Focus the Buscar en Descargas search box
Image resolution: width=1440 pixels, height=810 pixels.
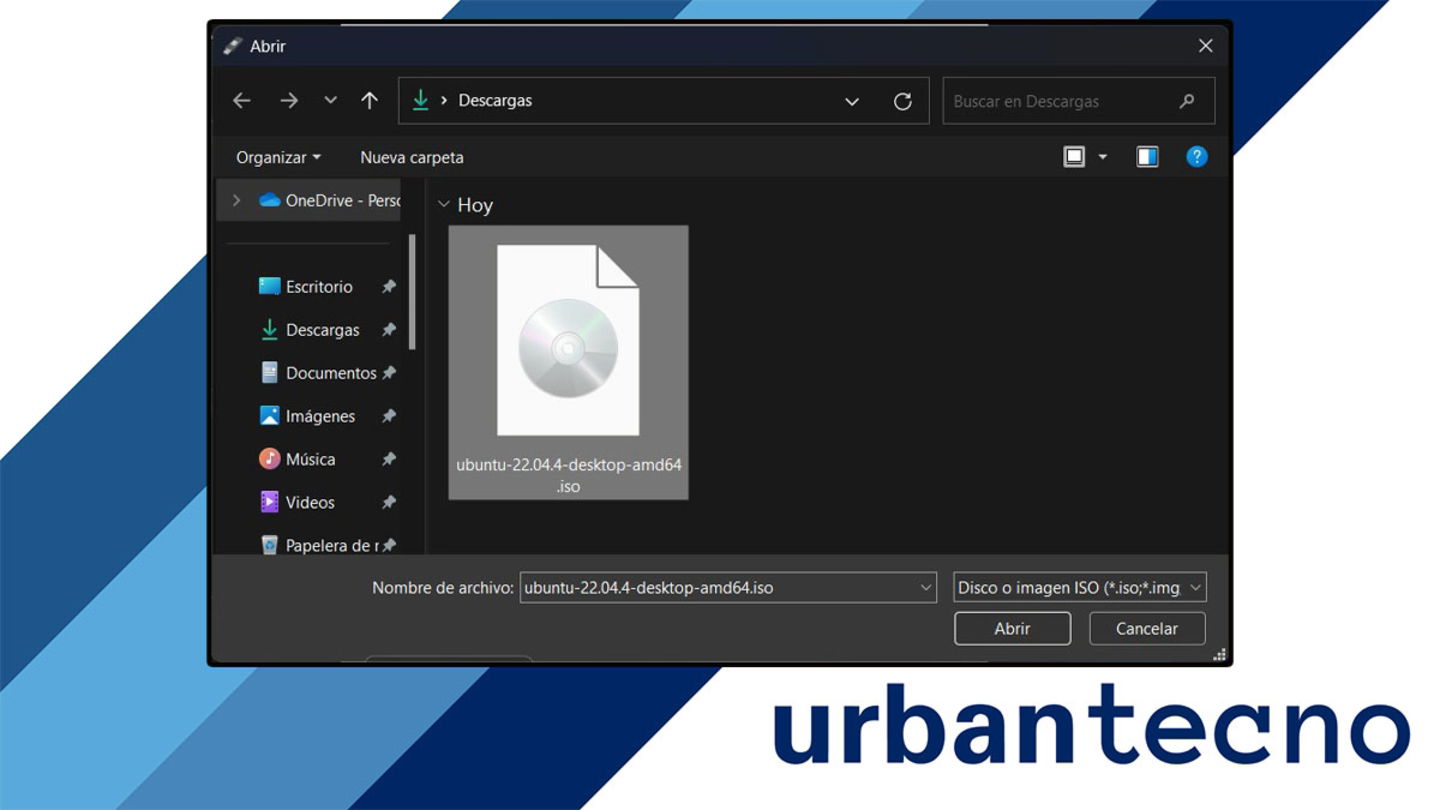click(1078, 101)
